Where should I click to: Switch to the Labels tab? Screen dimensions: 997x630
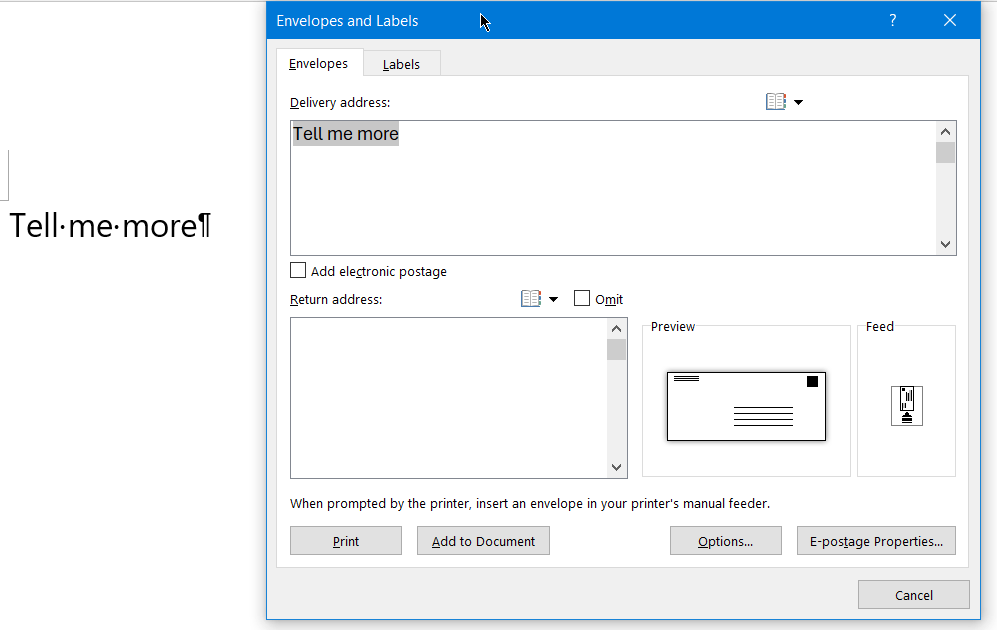401,64
